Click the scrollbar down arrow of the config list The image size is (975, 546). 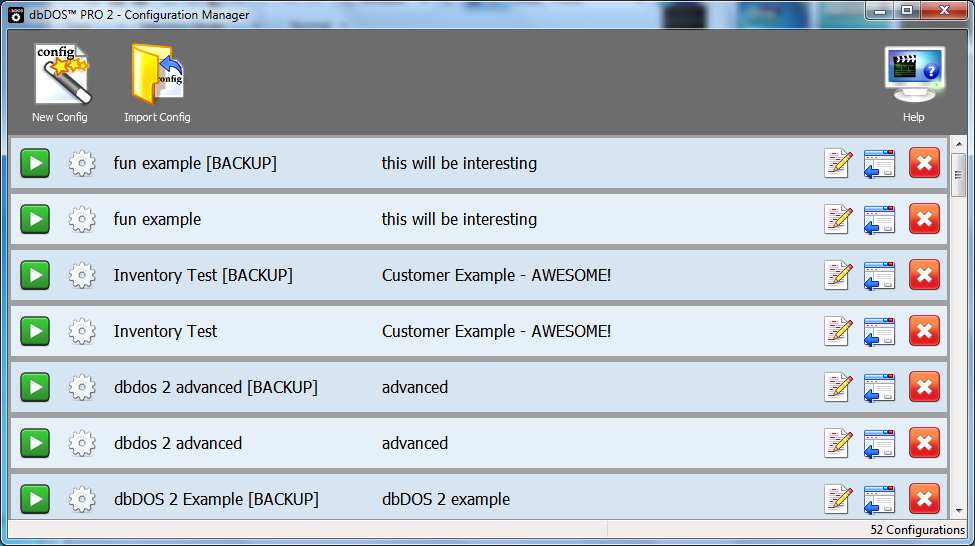[959, 511]
